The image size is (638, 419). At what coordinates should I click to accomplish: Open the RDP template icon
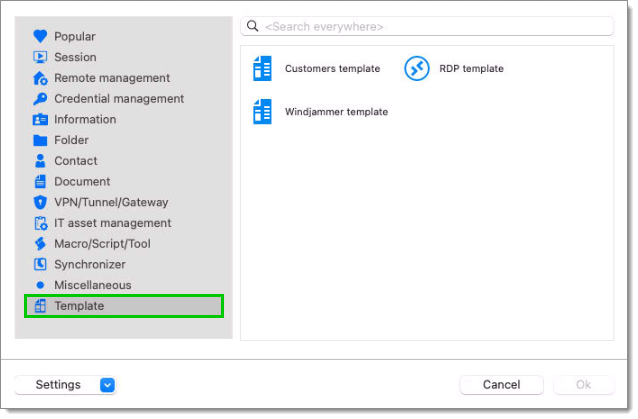[416, 69]
